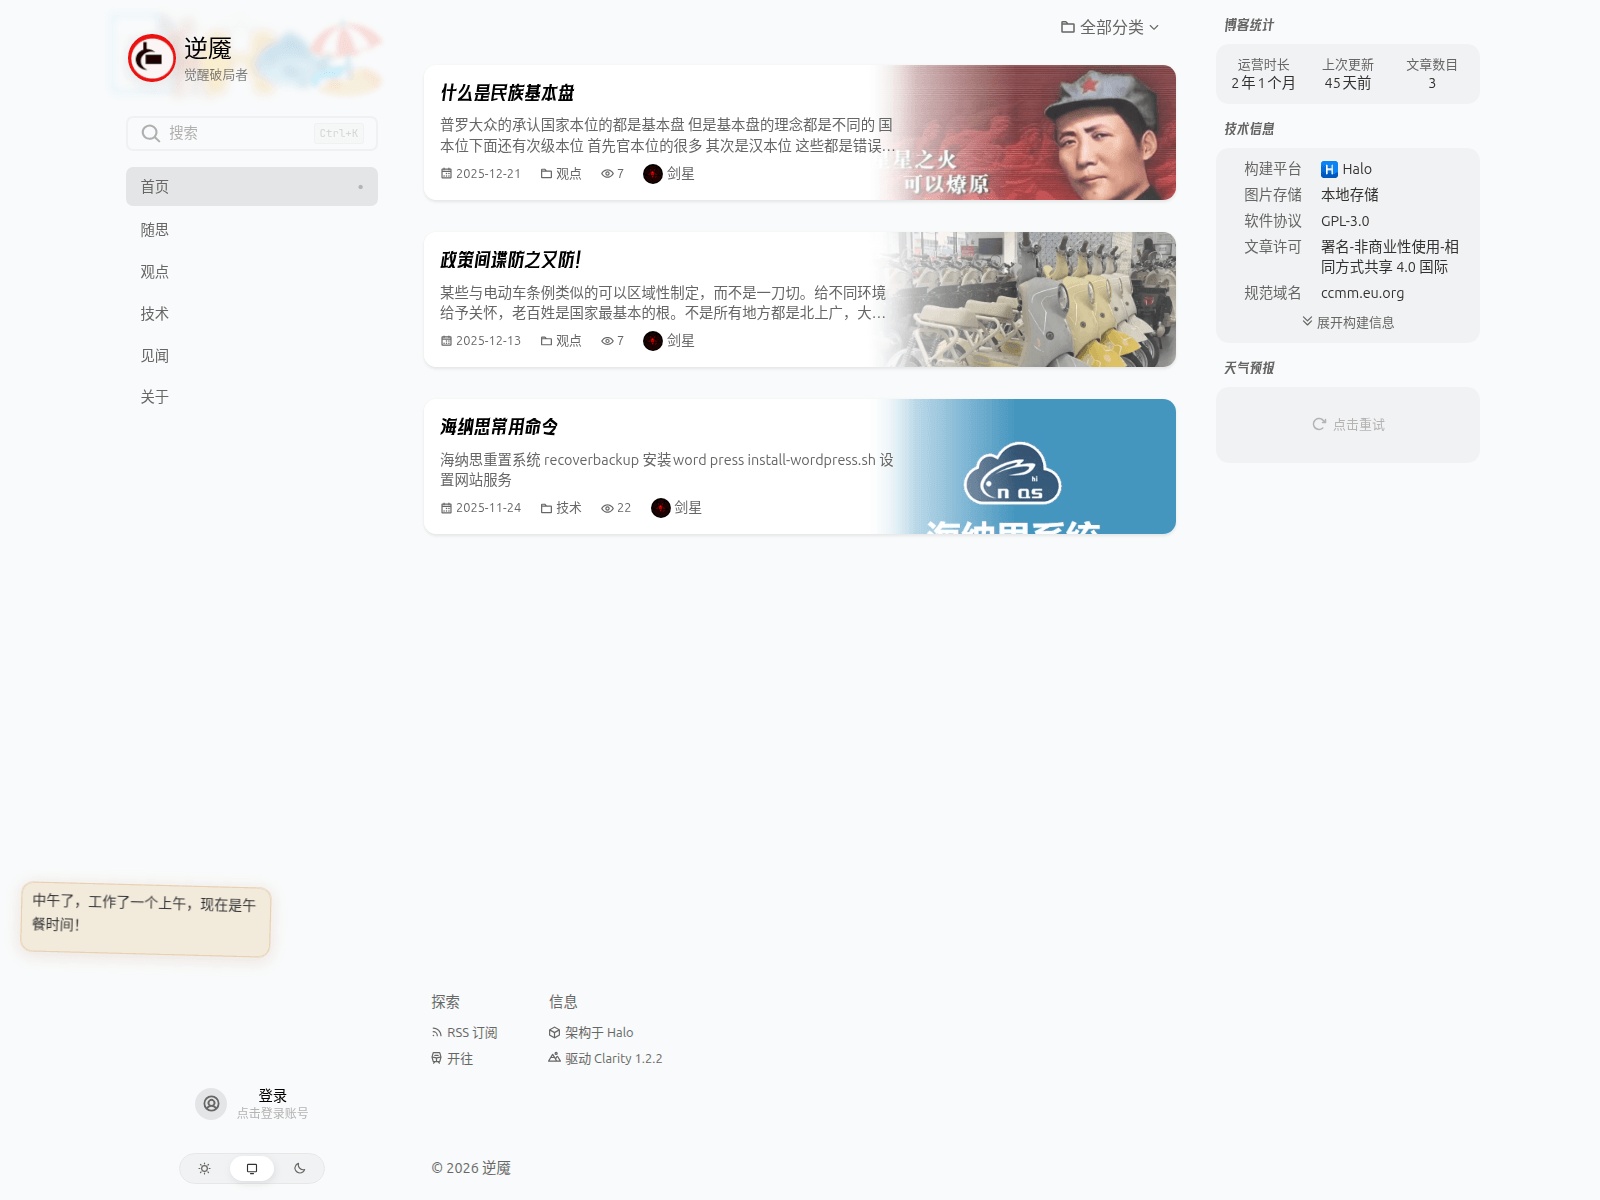
Task: Click the calendar icon for 2025-12-21
Action: click(x=446, y=174)
